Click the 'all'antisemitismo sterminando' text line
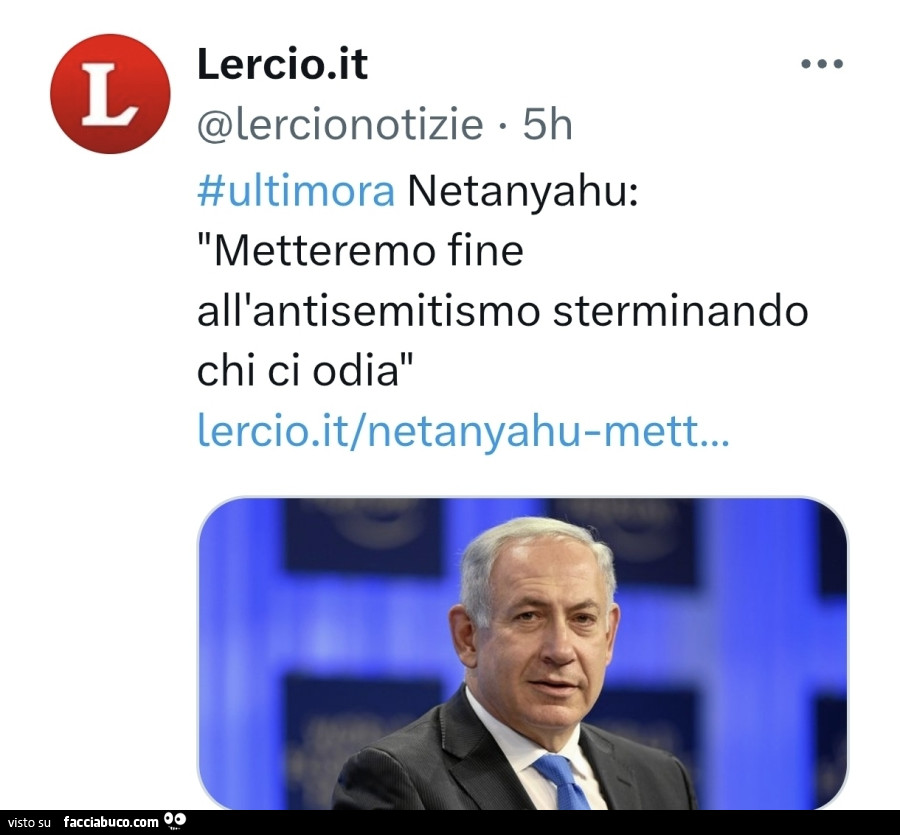Viewport: 900px width, 835px height. pyautogui.click(x=503, y=310)
